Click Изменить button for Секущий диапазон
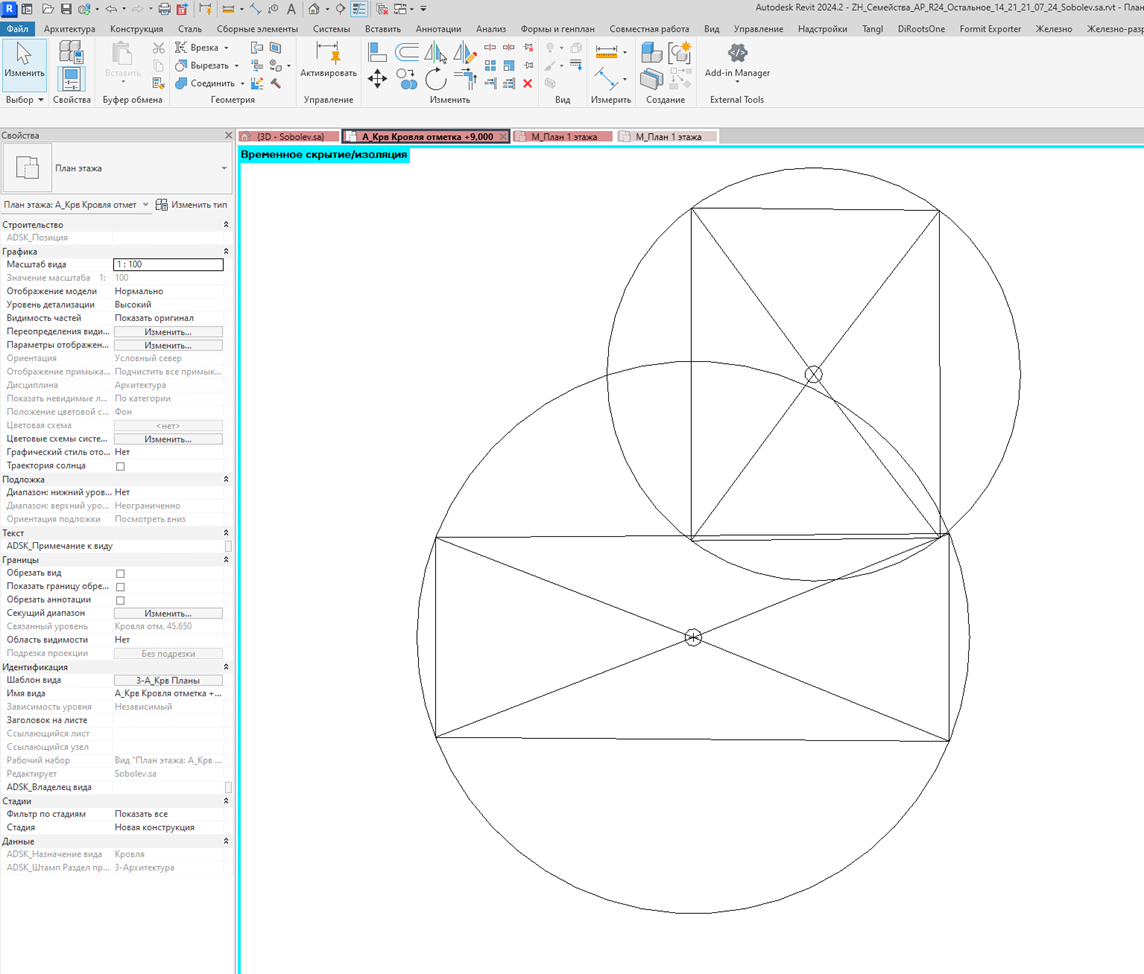 (168, 614)
